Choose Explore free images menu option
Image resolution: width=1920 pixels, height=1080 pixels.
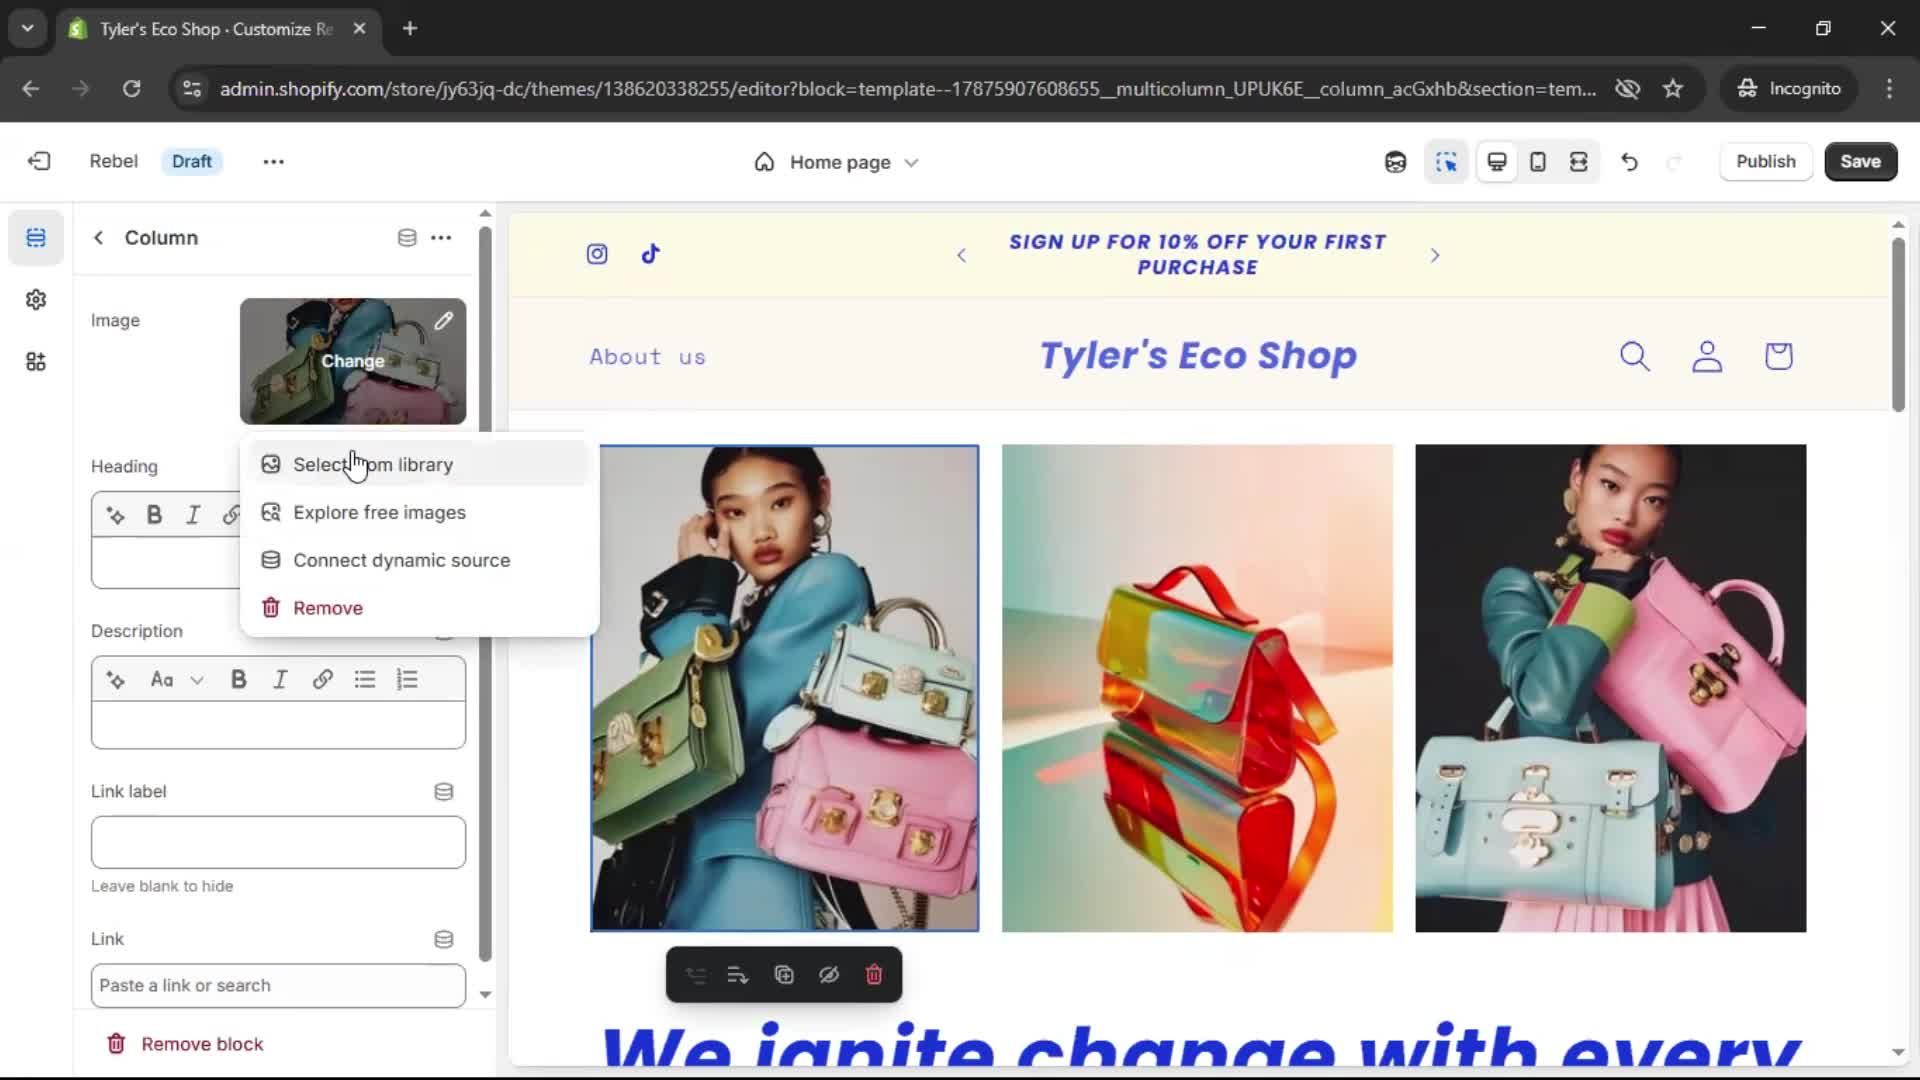click(x=379, y=513)
